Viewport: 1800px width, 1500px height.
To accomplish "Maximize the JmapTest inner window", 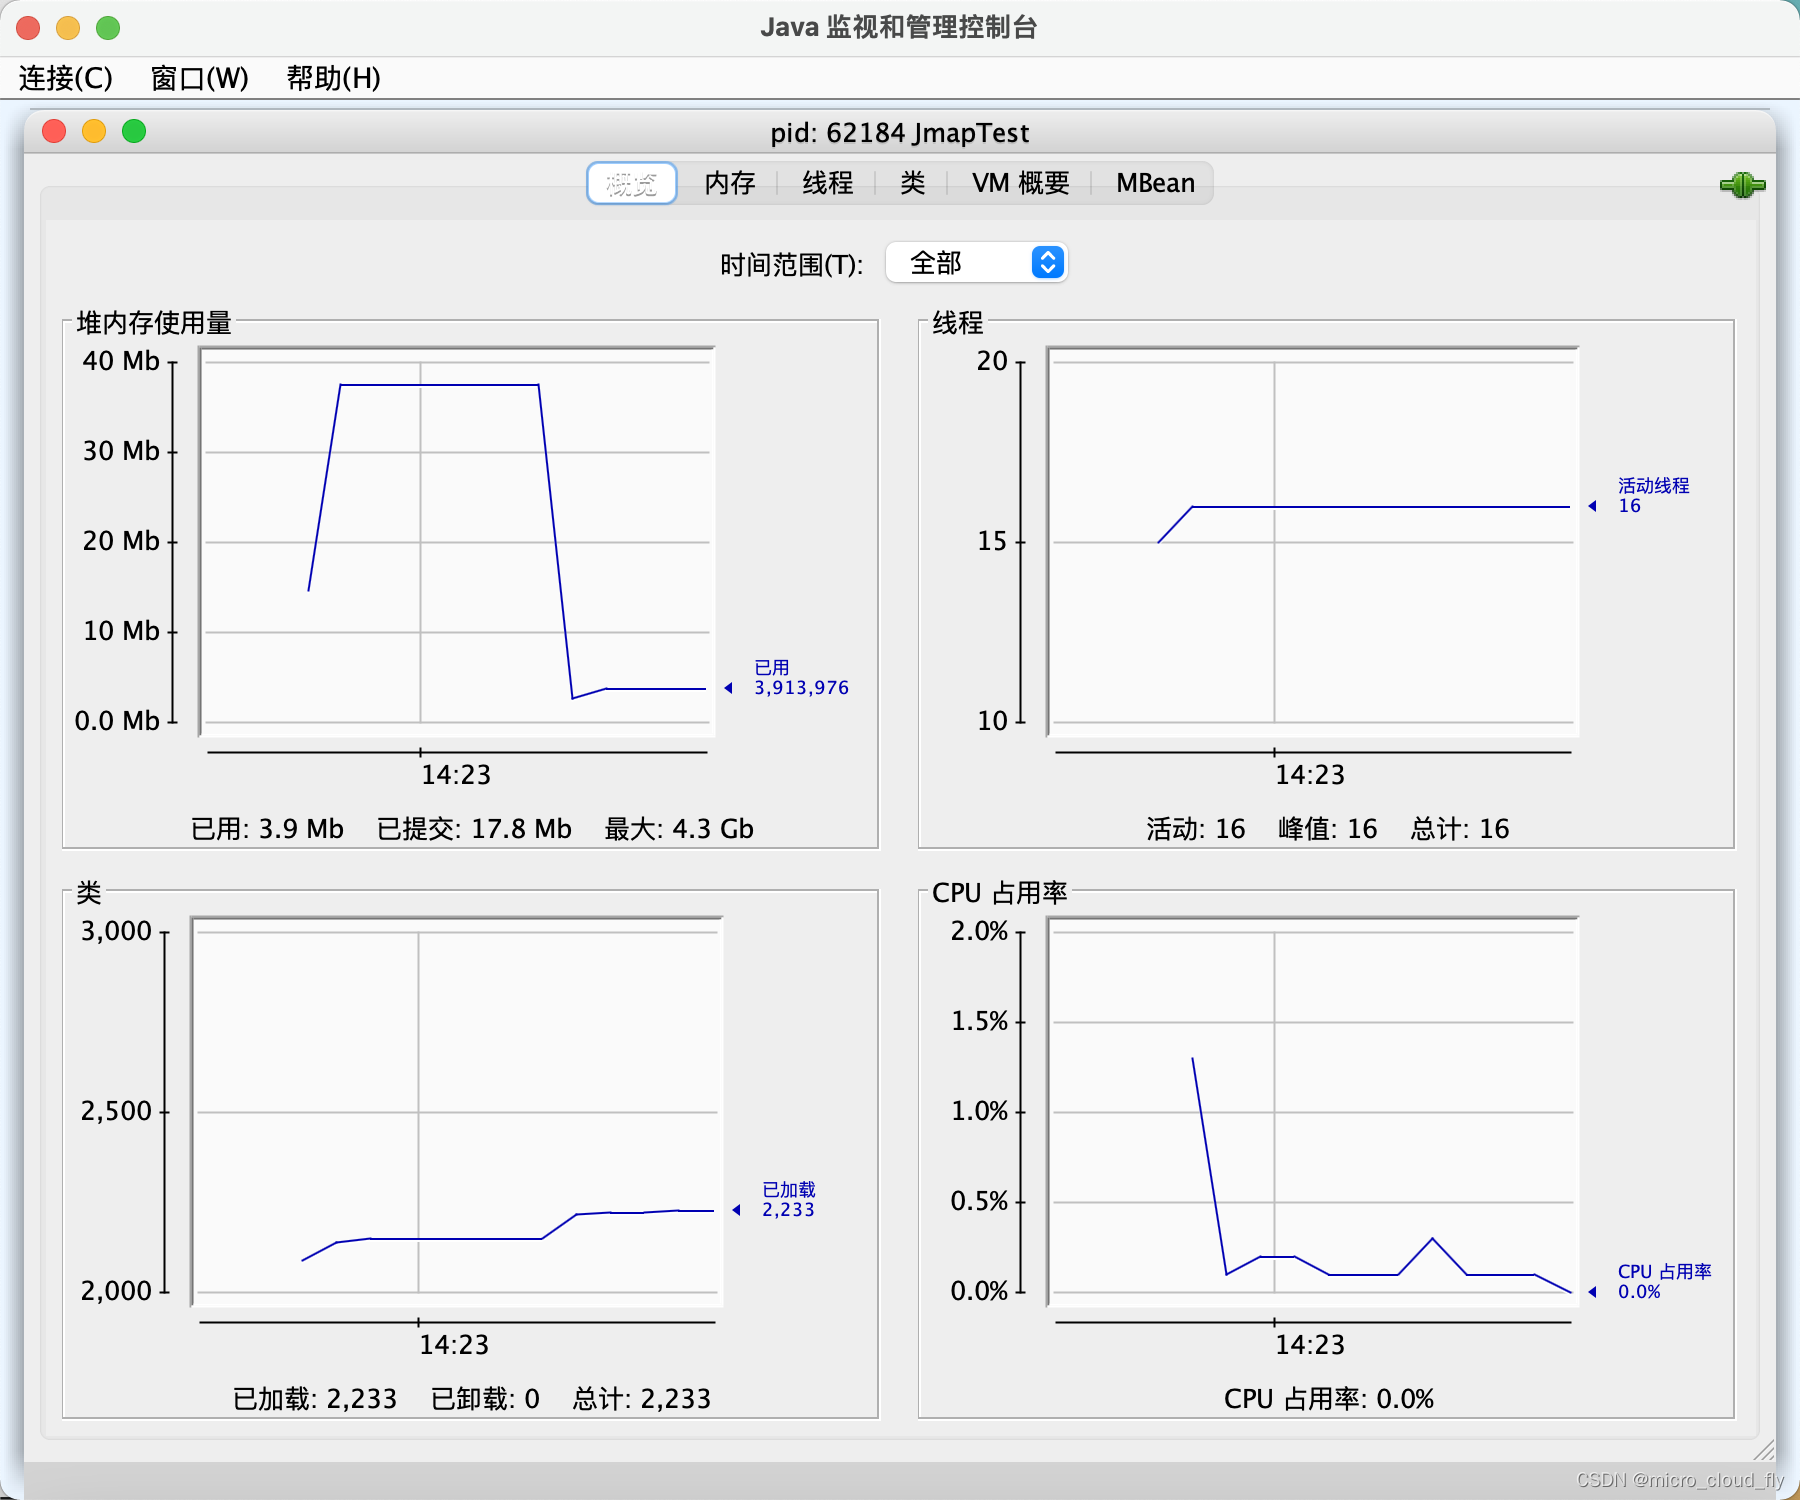I will point(134,131).
